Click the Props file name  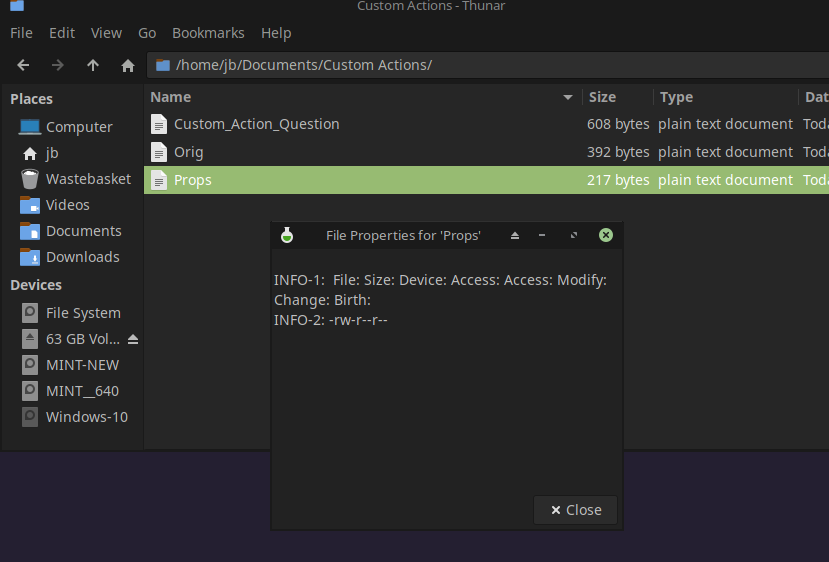(x=192, y=180)
